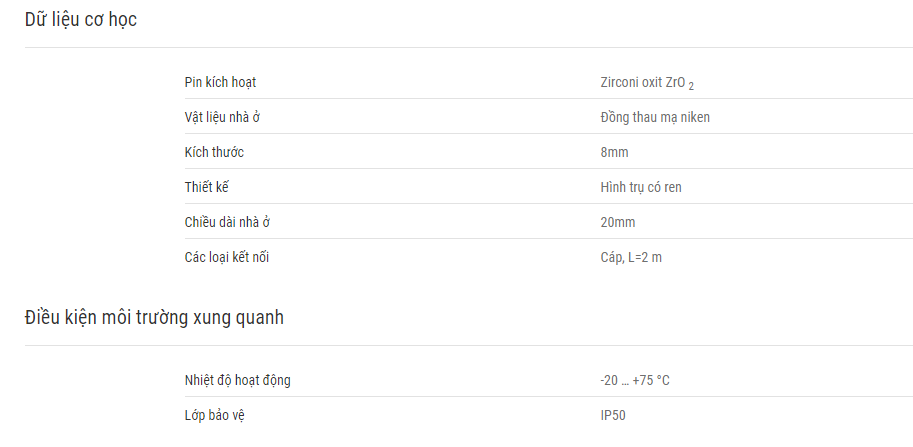The image size is (913, 447).
Task: Click the subscript 2 in ZrO 2
Action: click(691, 87)
